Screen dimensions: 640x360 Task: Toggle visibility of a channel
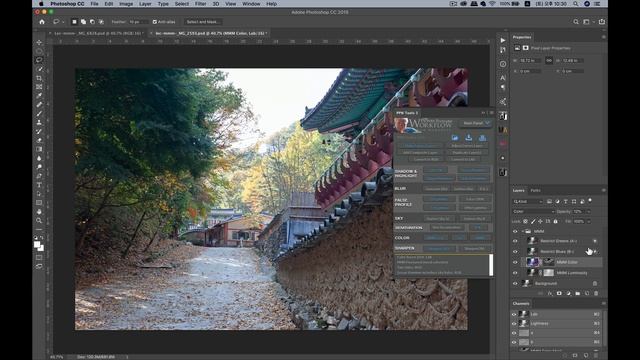[514, 333]
